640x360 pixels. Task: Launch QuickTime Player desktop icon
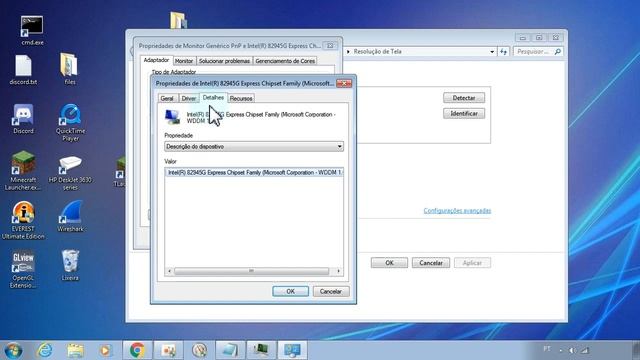coord(70,122)
